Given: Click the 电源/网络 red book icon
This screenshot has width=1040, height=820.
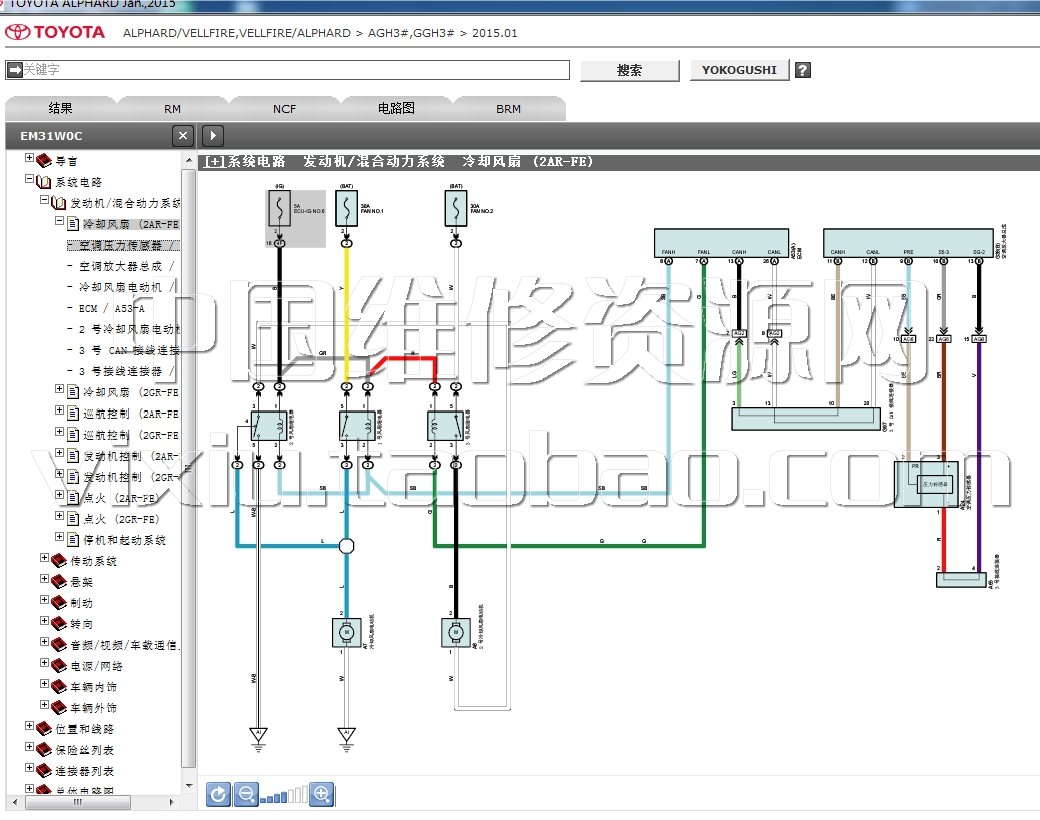Looking at the screenshot, I should [x=59, y=665].
